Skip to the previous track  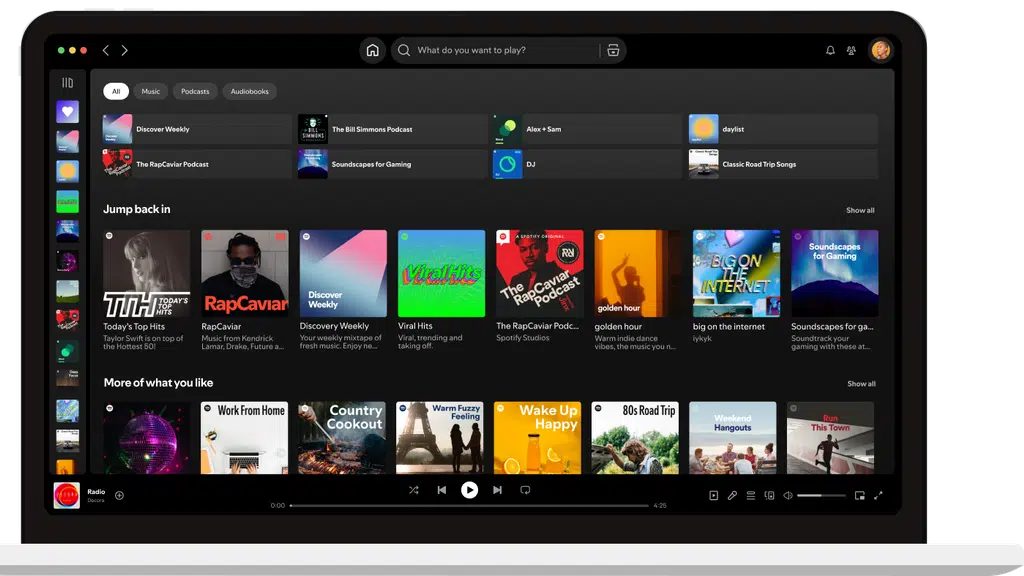(x=441, y=490)
